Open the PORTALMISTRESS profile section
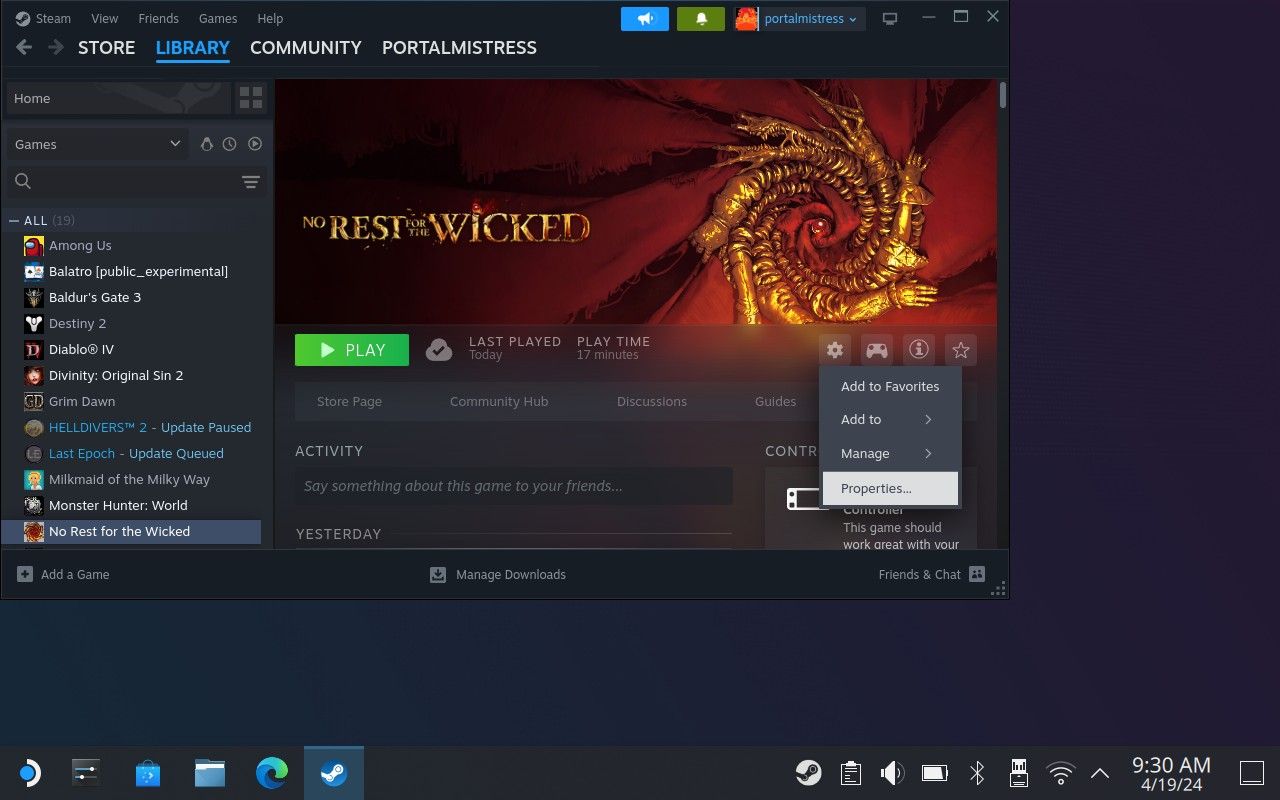This screenshot has width=1280, height=800. (459, 48)
